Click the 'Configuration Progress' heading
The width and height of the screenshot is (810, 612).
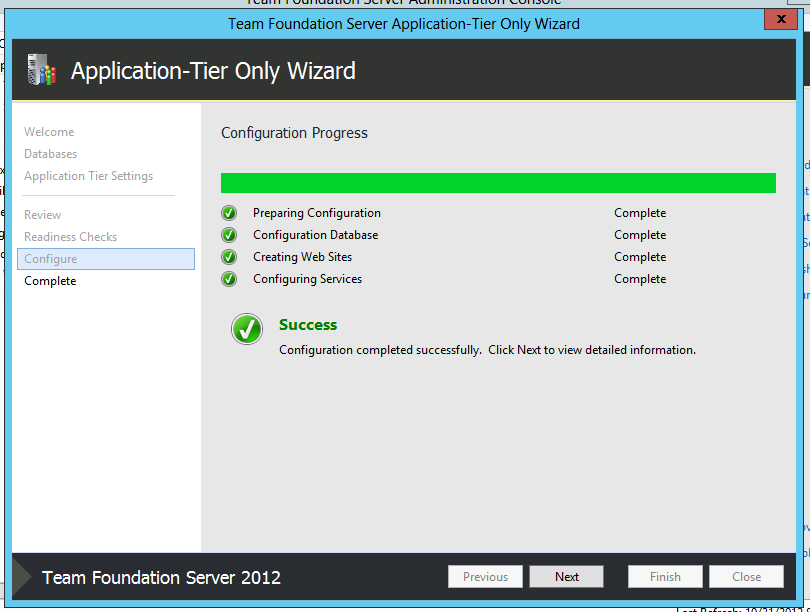click(294, 133)
